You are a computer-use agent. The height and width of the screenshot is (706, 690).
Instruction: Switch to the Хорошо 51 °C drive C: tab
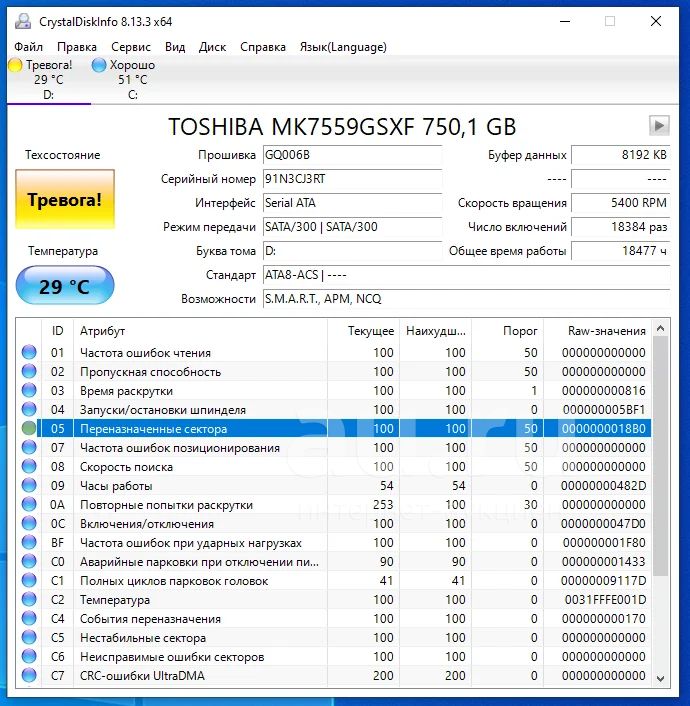tap(132, 79)
